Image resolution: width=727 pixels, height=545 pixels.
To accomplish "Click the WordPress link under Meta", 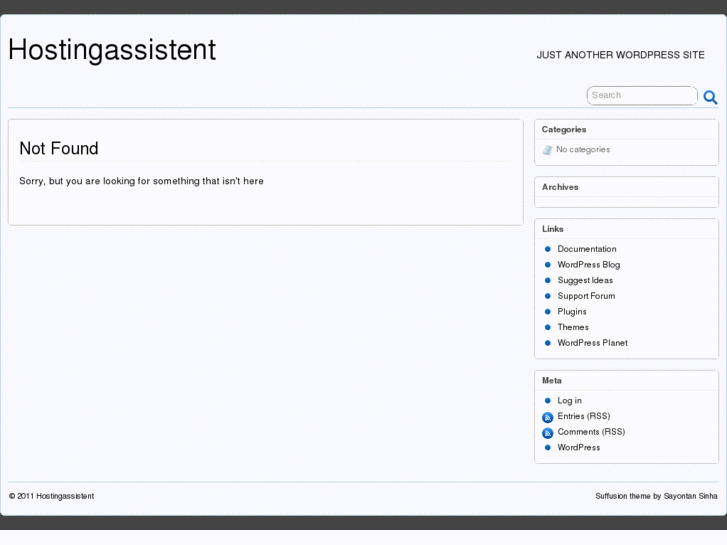I will [x=579, y=448].
